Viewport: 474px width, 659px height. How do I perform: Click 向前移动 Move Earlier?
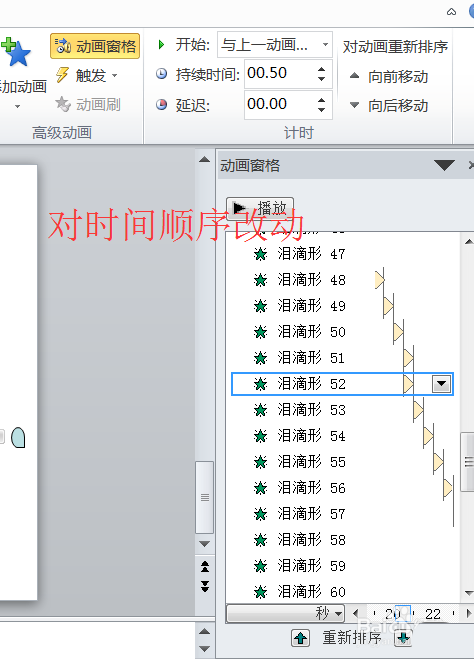click(x=389, y=76)
